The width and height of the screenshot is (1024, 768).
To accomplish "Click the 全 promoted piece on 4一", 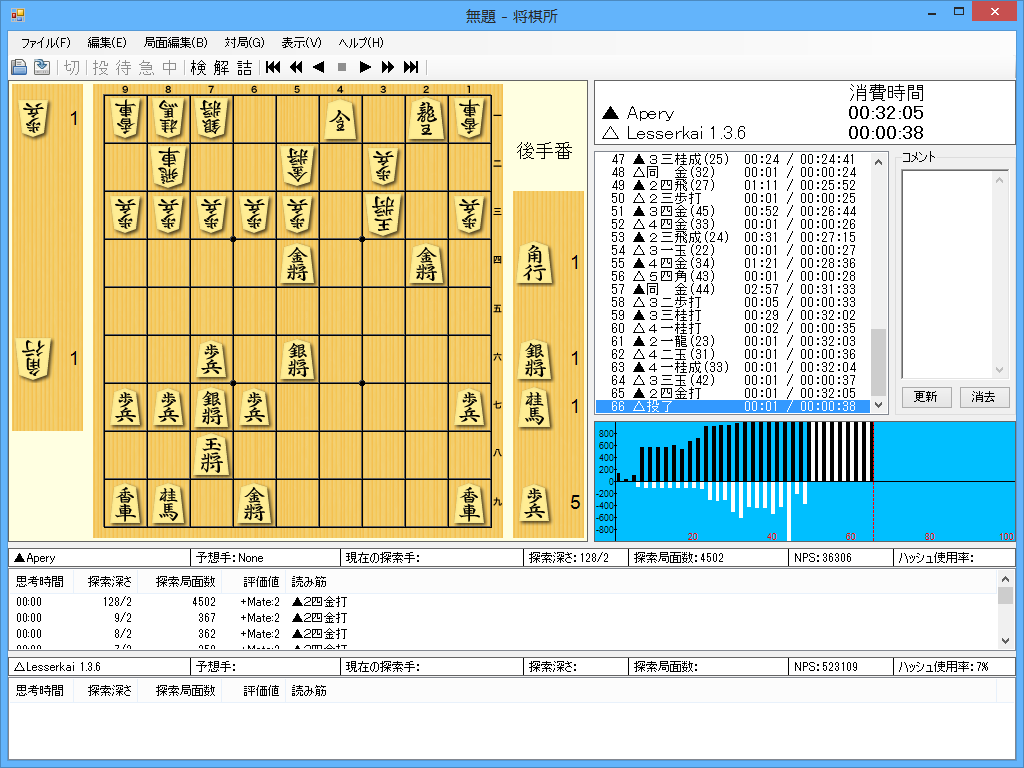I will [x=340, y=118].
